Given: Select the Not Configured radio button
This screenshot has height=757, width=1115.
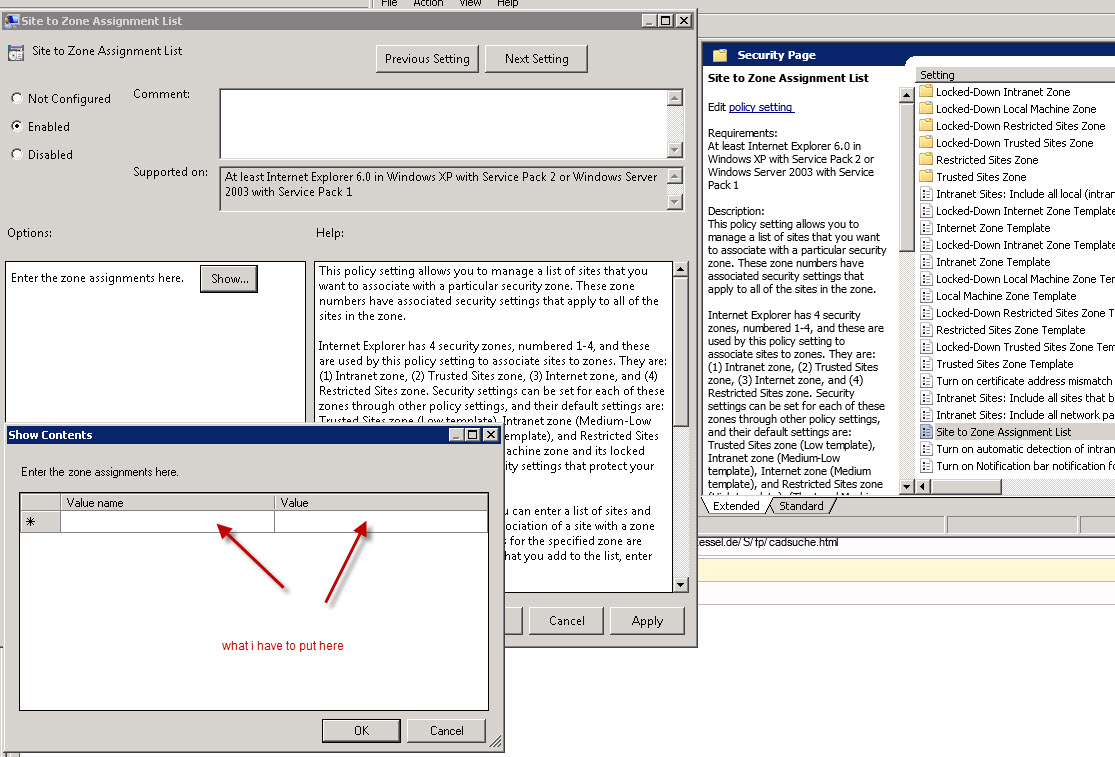Looking at the screenshot, I should click(17, 99).
